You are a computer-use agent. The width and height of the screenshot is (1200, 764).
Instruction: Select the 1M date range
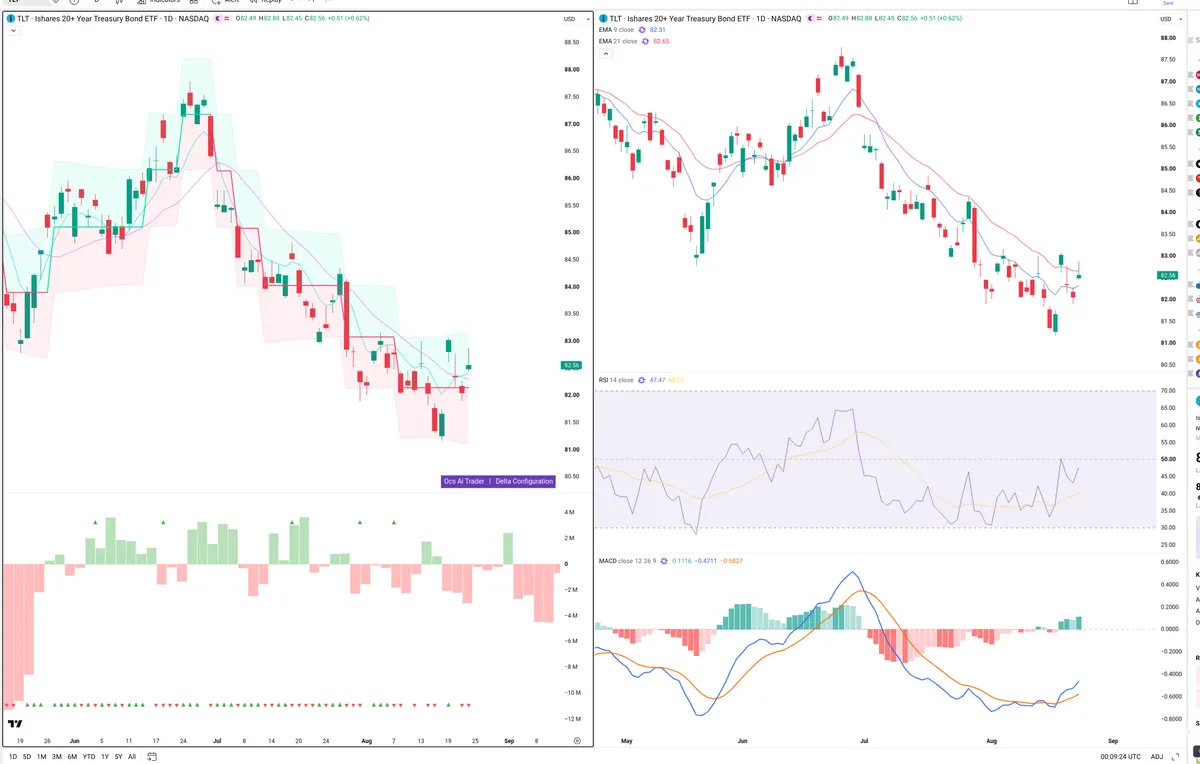tap(41, 756)
